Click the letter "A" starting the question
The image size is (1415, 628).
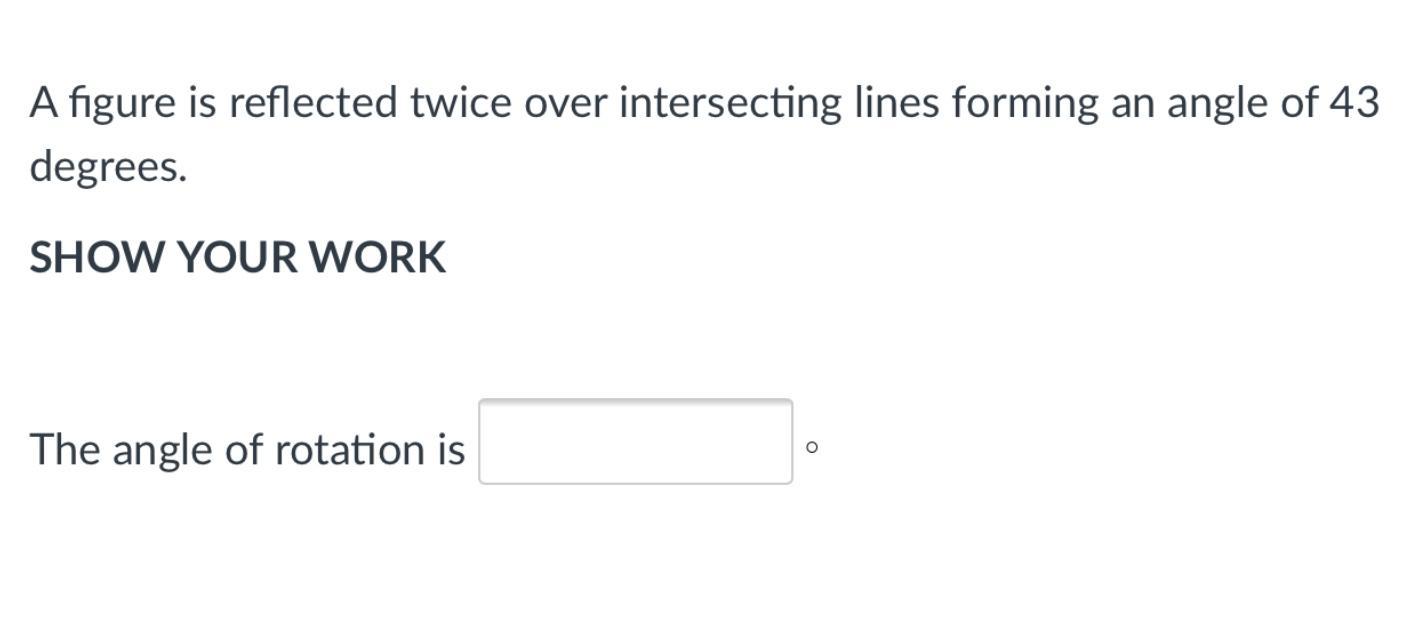click(43, 102)
